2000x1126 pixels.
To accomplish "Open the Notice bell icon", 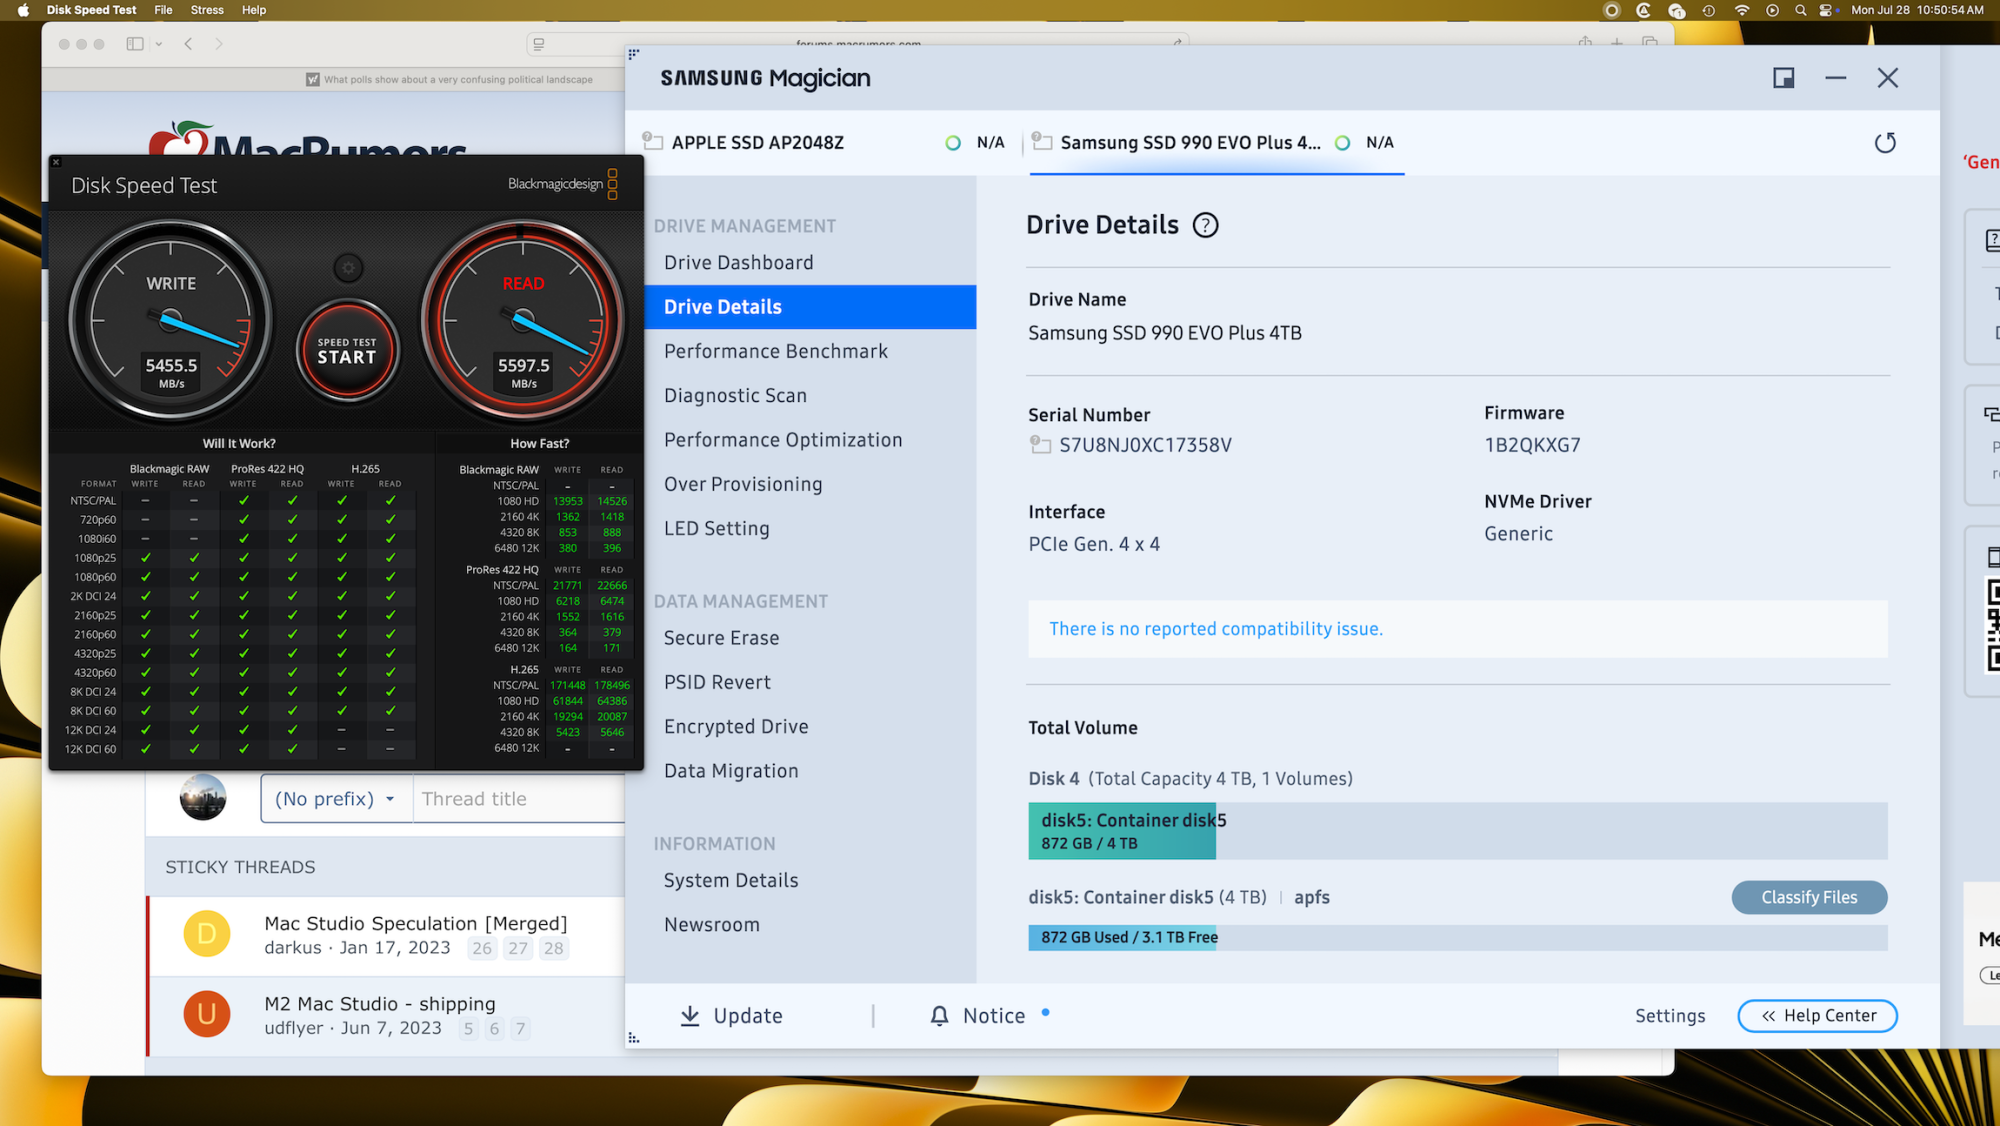I will point(939,1016).
